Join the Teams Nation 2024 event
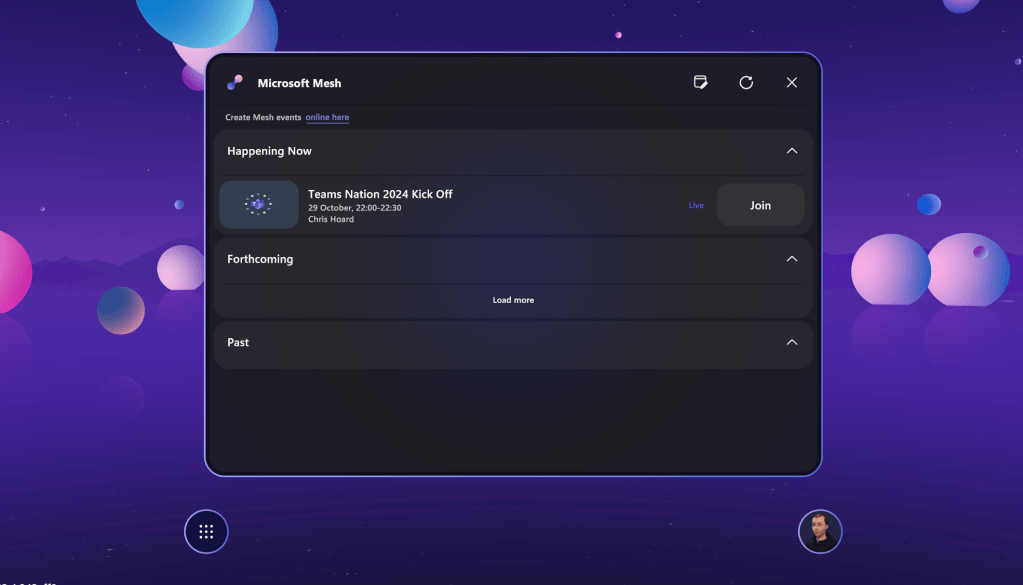1023x585 pixels. point(760,205)
